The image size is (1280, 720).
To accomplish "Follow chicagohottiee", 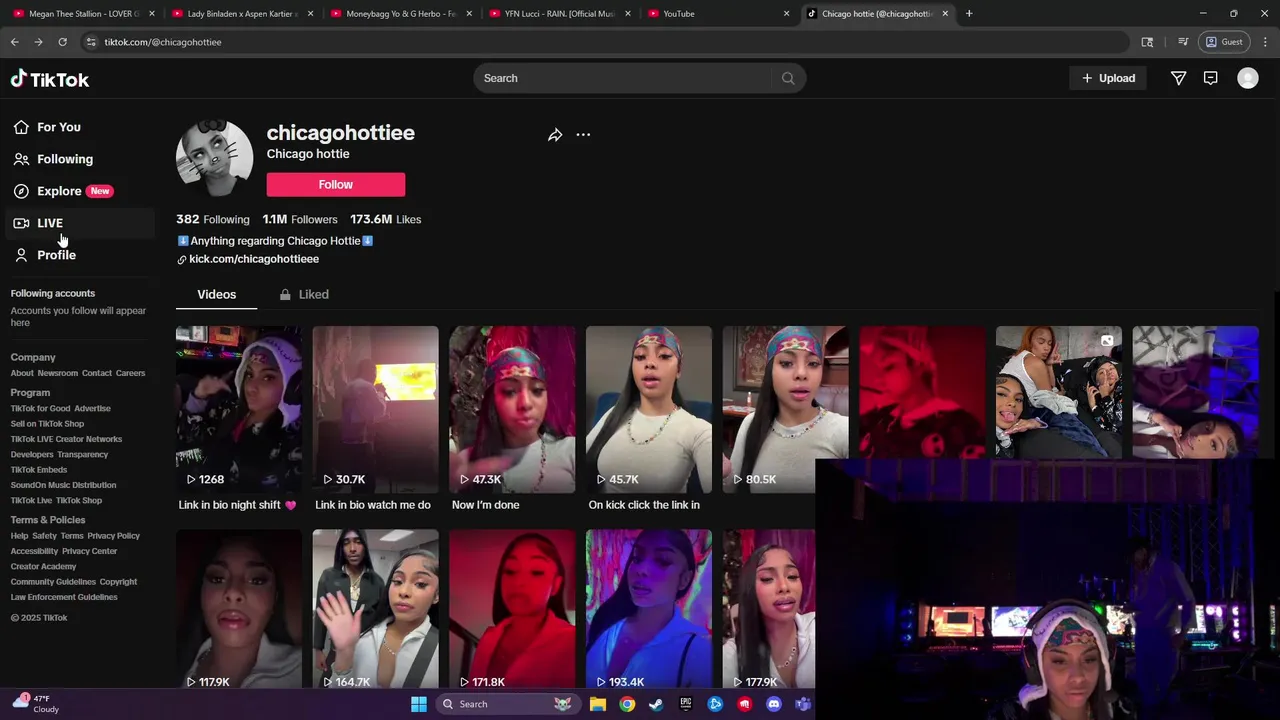I will tap(336, 184).
